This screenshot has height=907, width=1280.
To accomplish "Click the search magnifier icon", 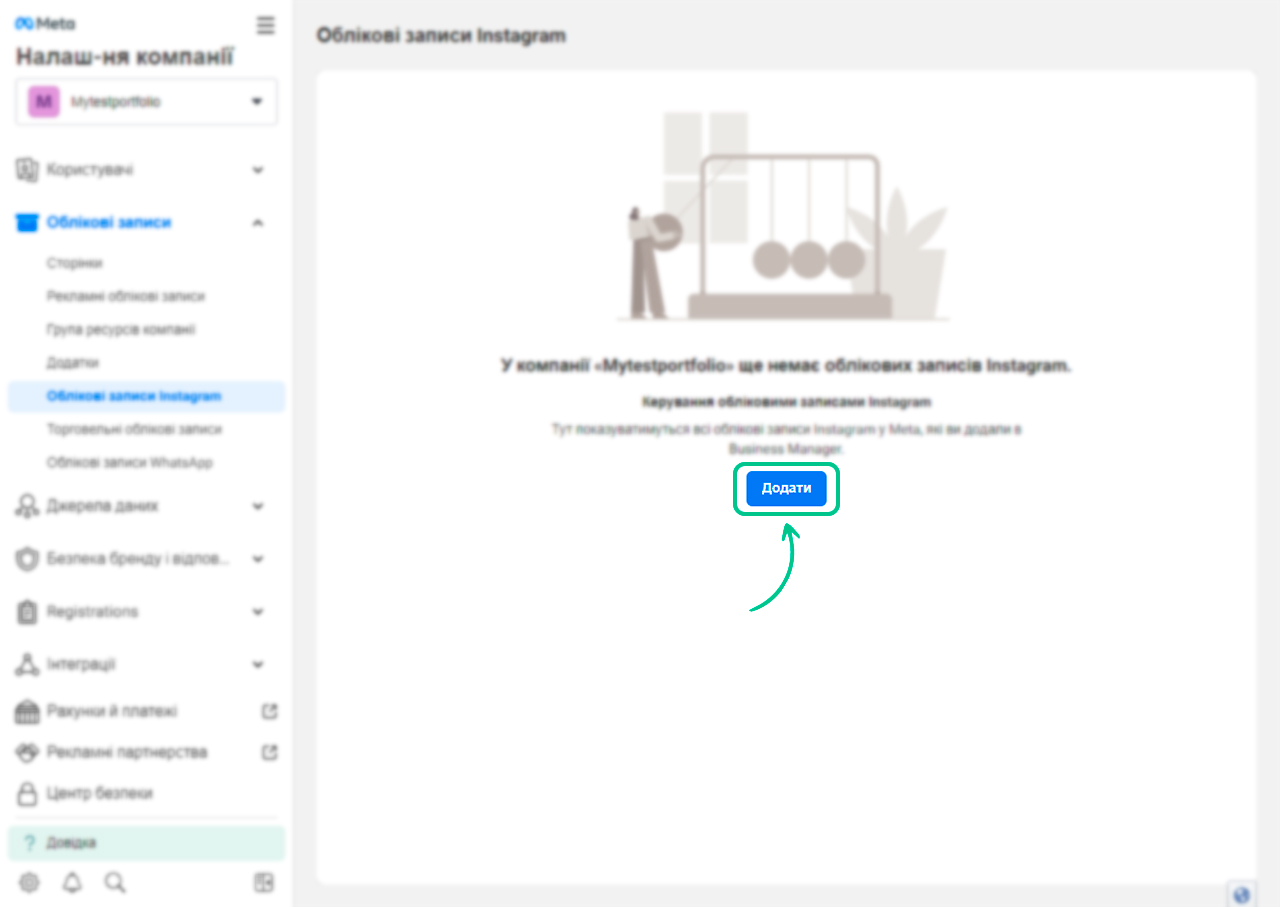I will [x=115, y=882].
